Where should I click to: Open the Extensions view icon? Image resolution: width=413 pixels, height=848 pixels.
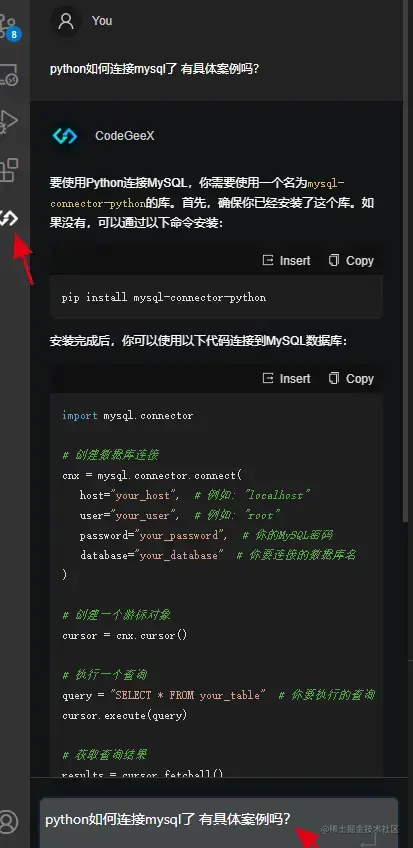coord(9,170)
